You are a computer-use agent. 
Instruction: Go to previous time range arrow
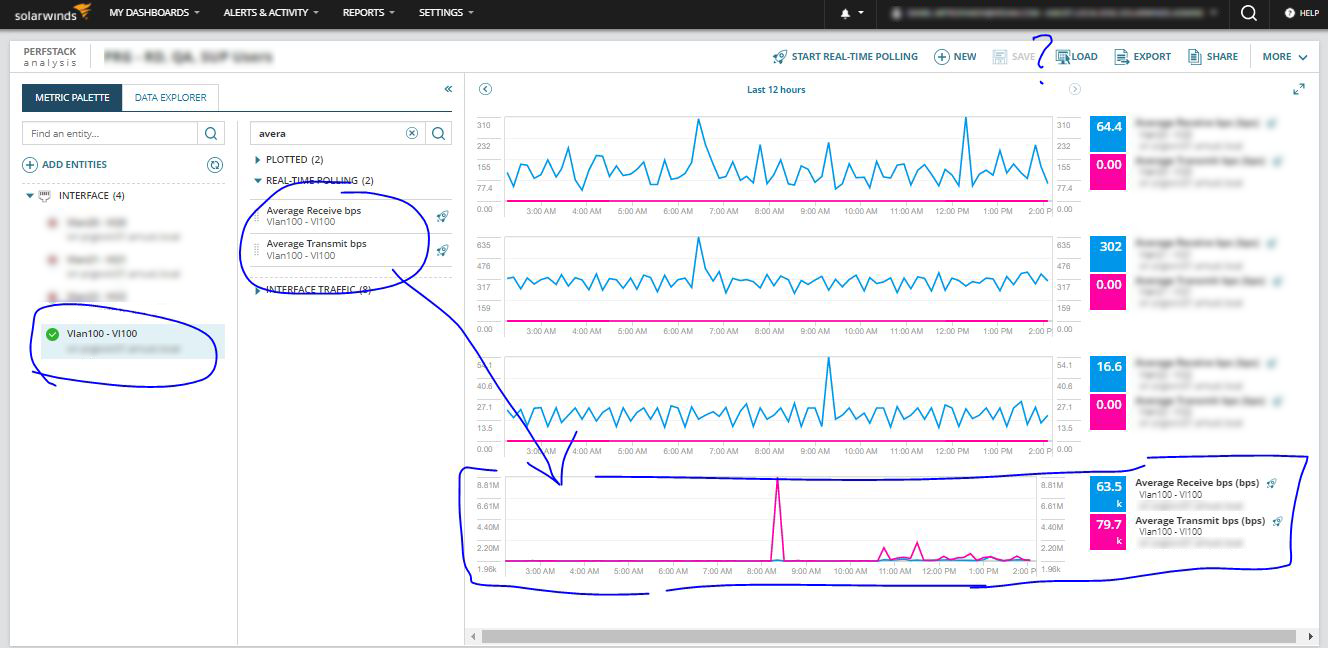point(485,89)
